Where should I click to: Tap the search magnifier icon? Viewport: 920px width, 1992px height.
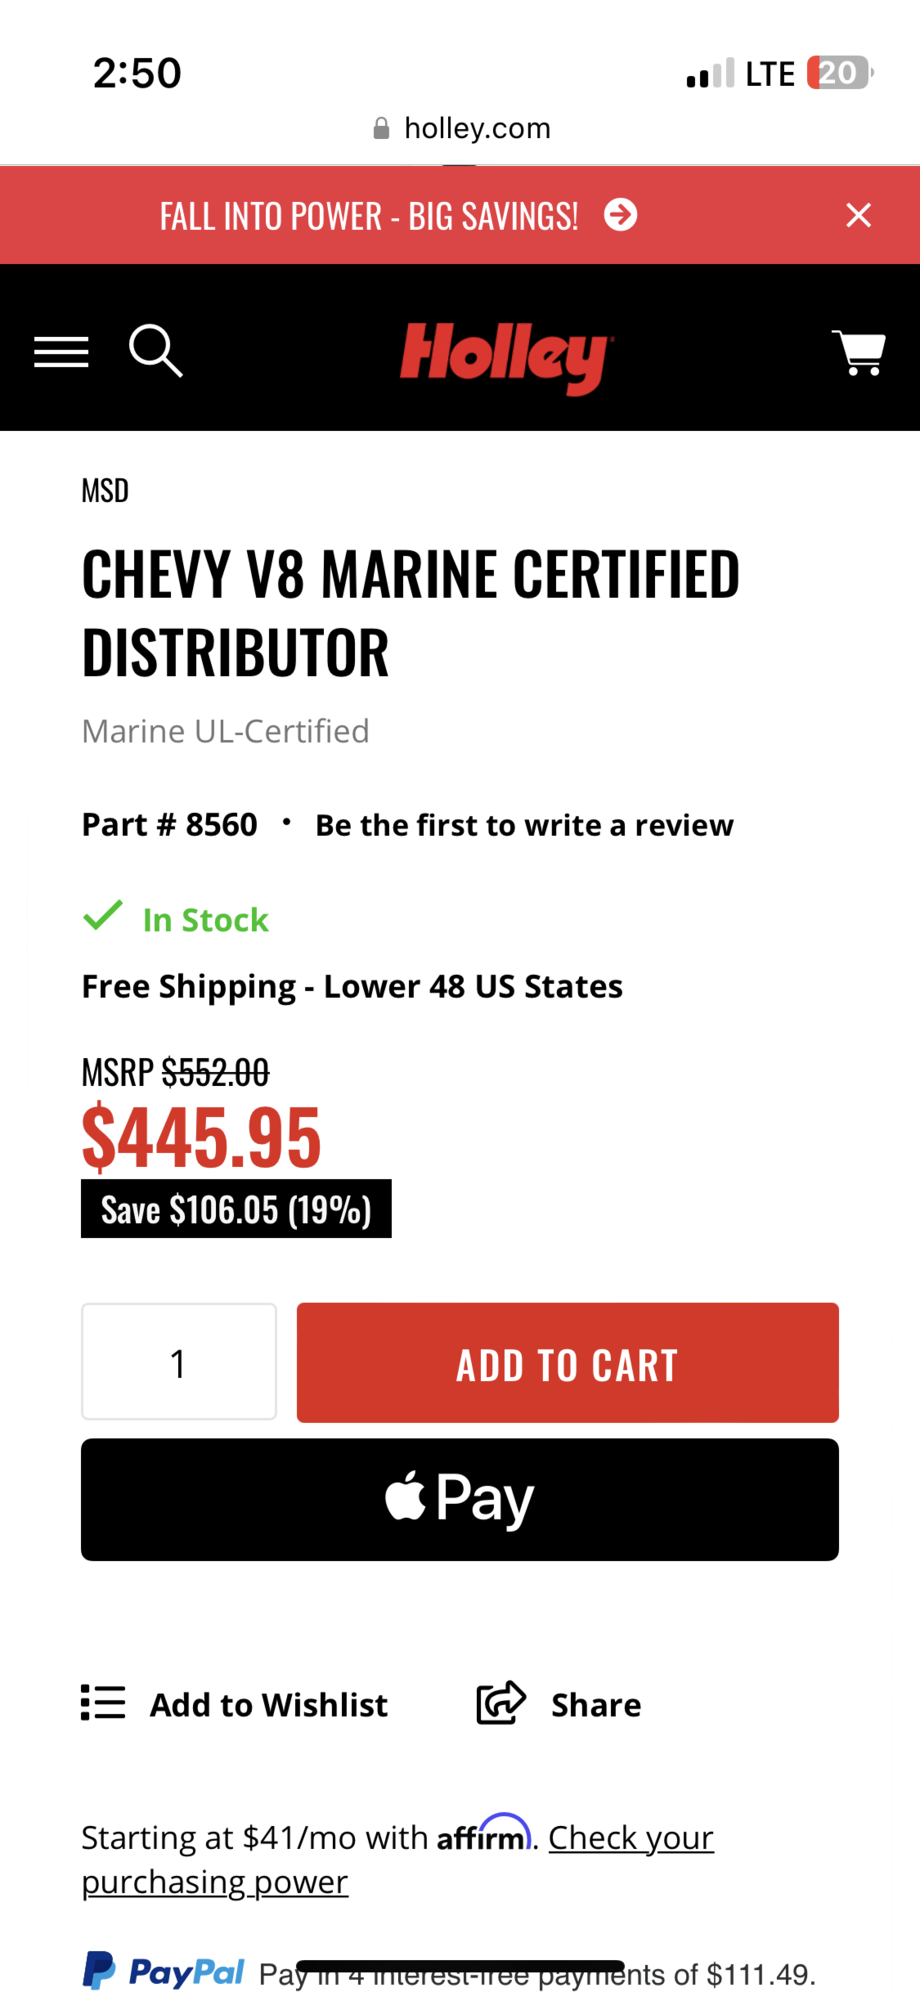click(x=155, y=351)
